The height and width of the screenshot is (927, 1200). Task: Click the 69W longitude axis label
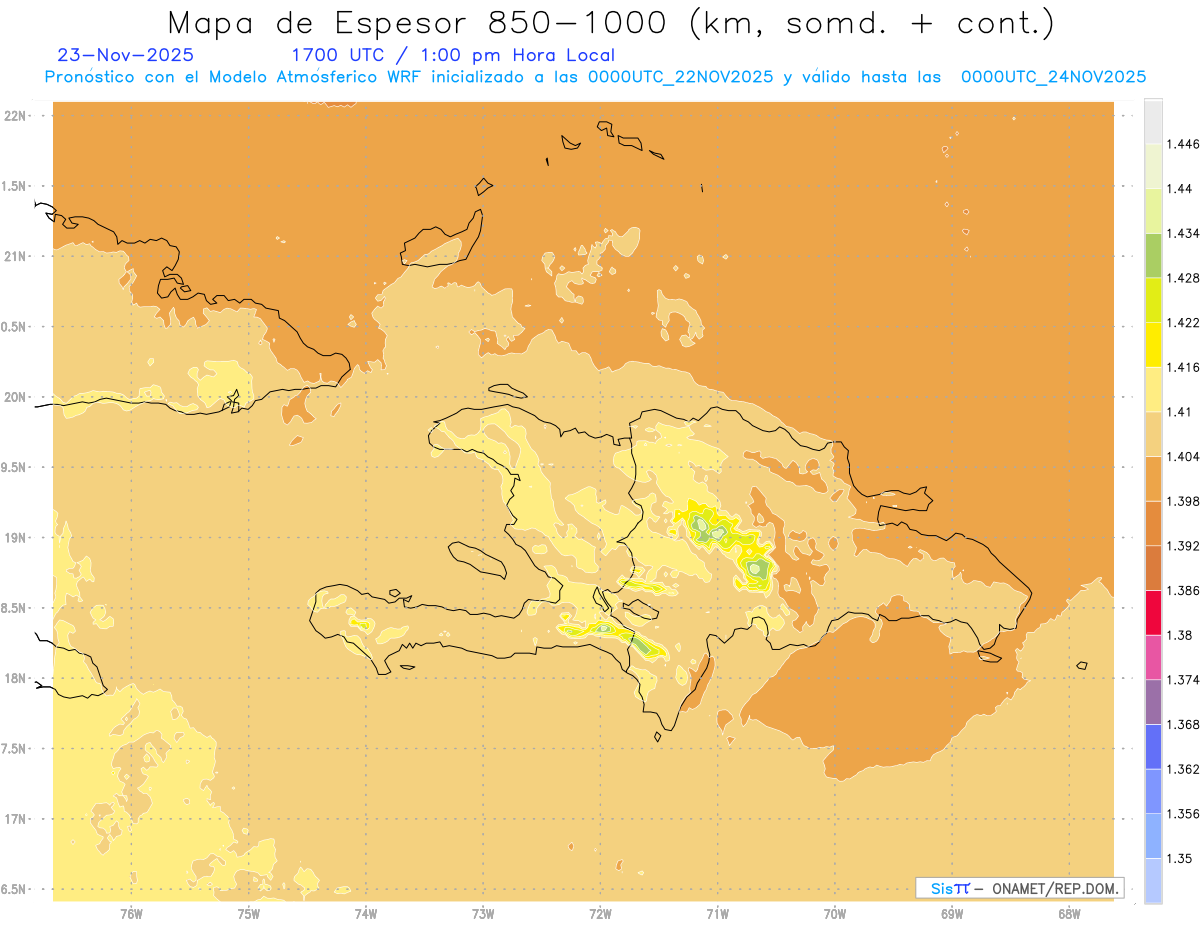[x=952, y=913]
